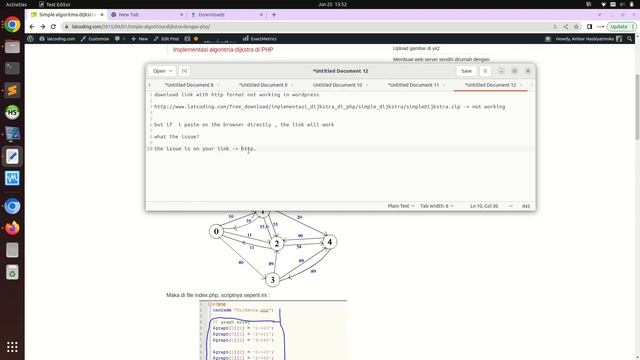
Task: Click the line 'what the issue?'
Action: point(177,137)
